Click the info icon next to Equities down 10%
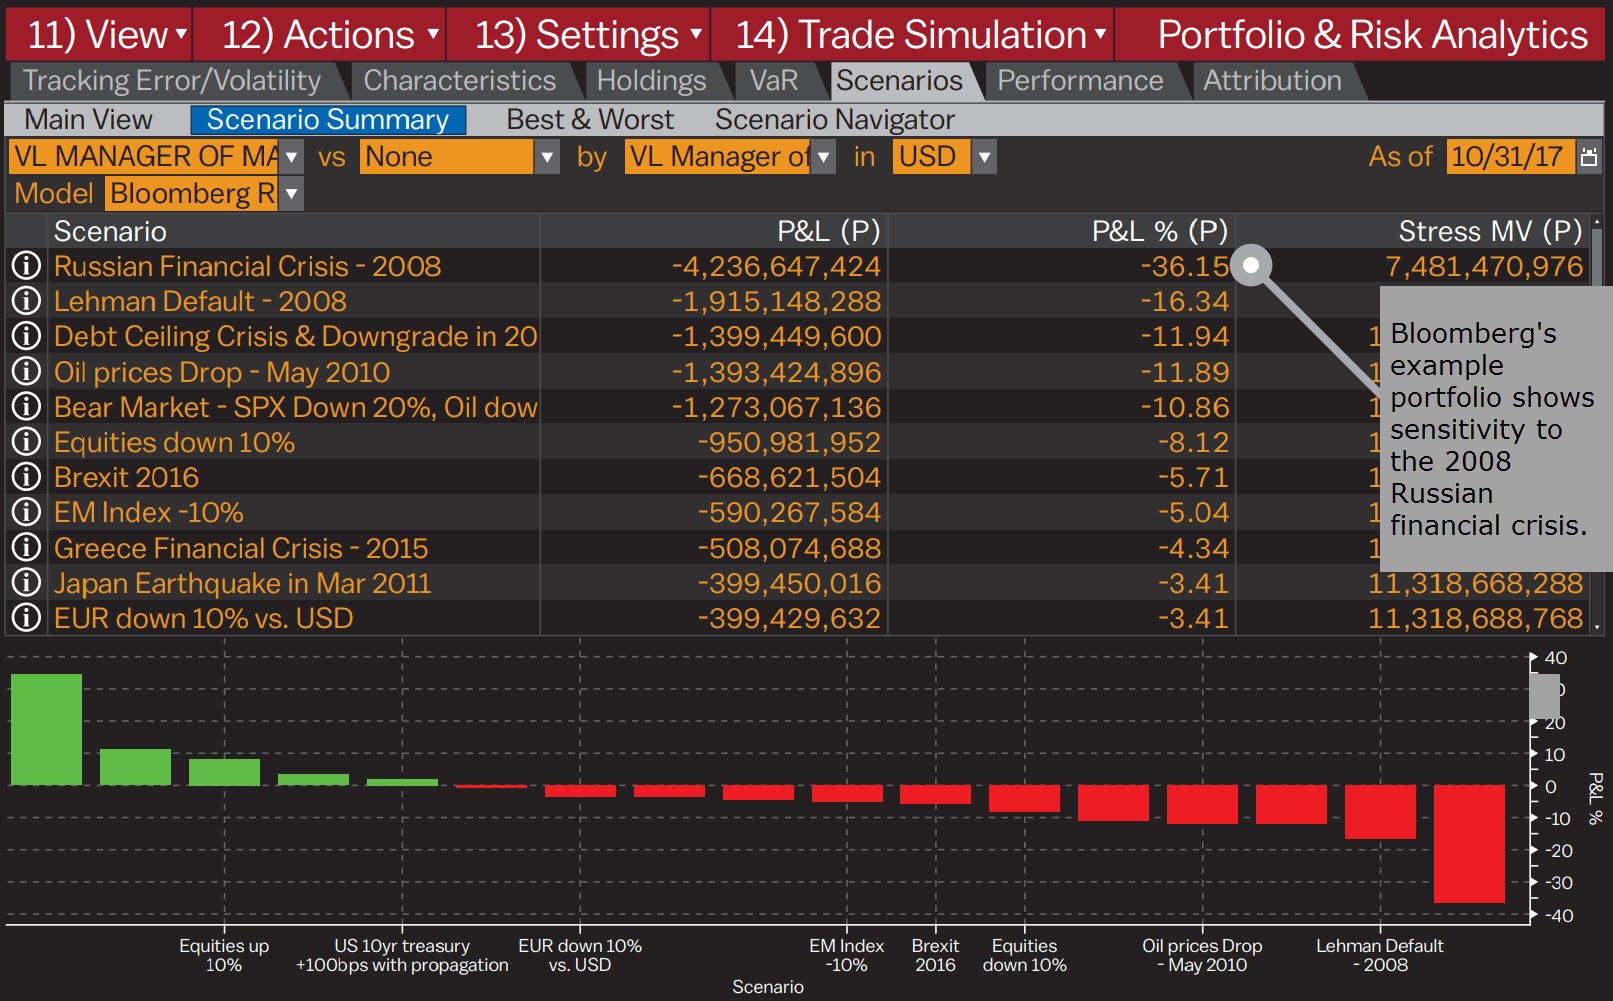Image resolution: width=1613 pixels, height=1001 pixels. (x=25, y=441)
